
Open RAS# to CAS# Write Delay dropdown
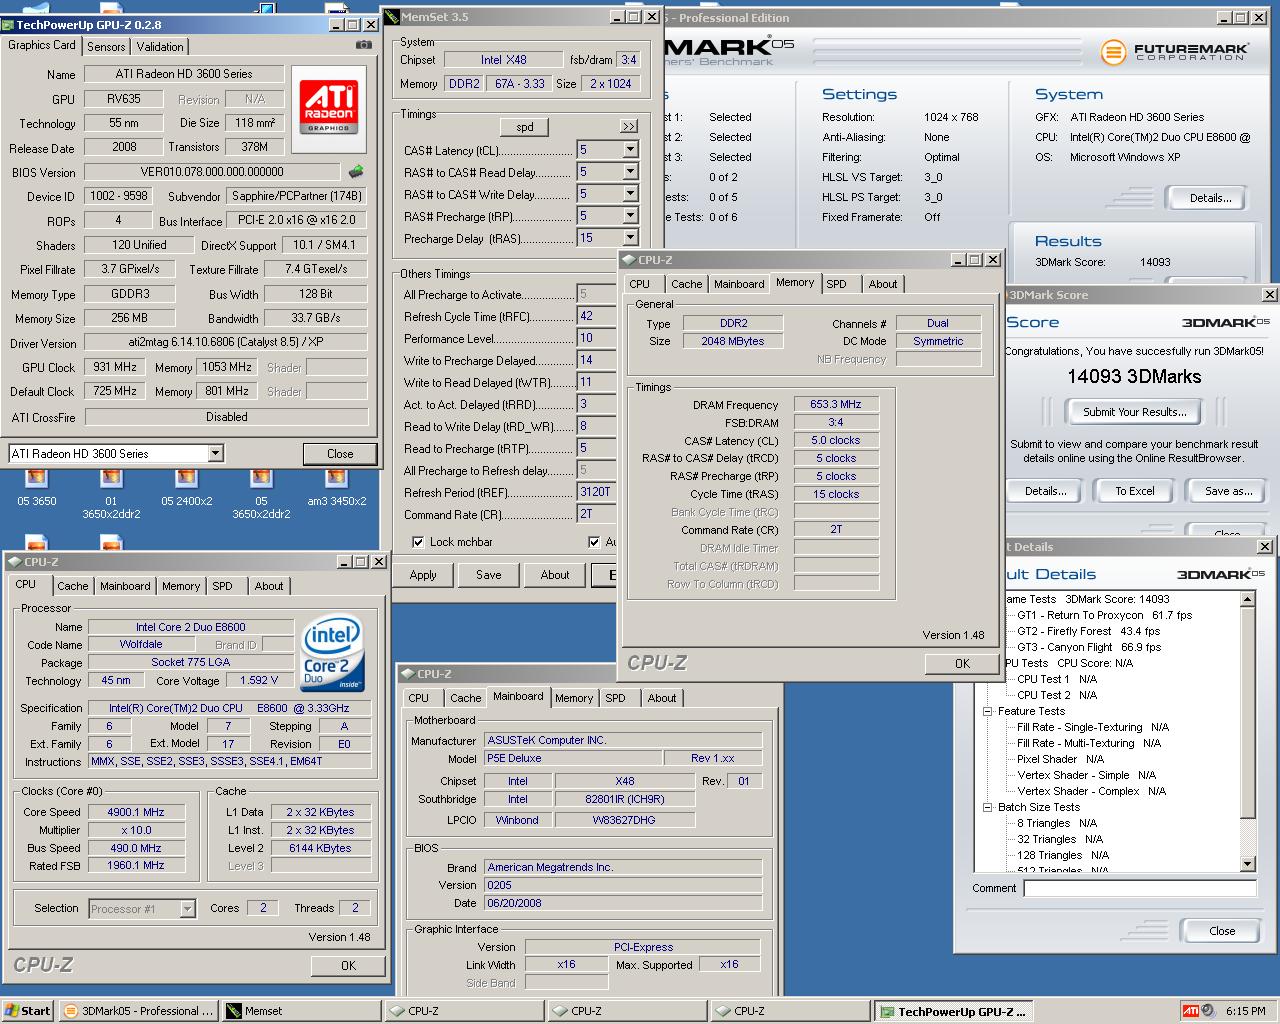coord(630,194)
